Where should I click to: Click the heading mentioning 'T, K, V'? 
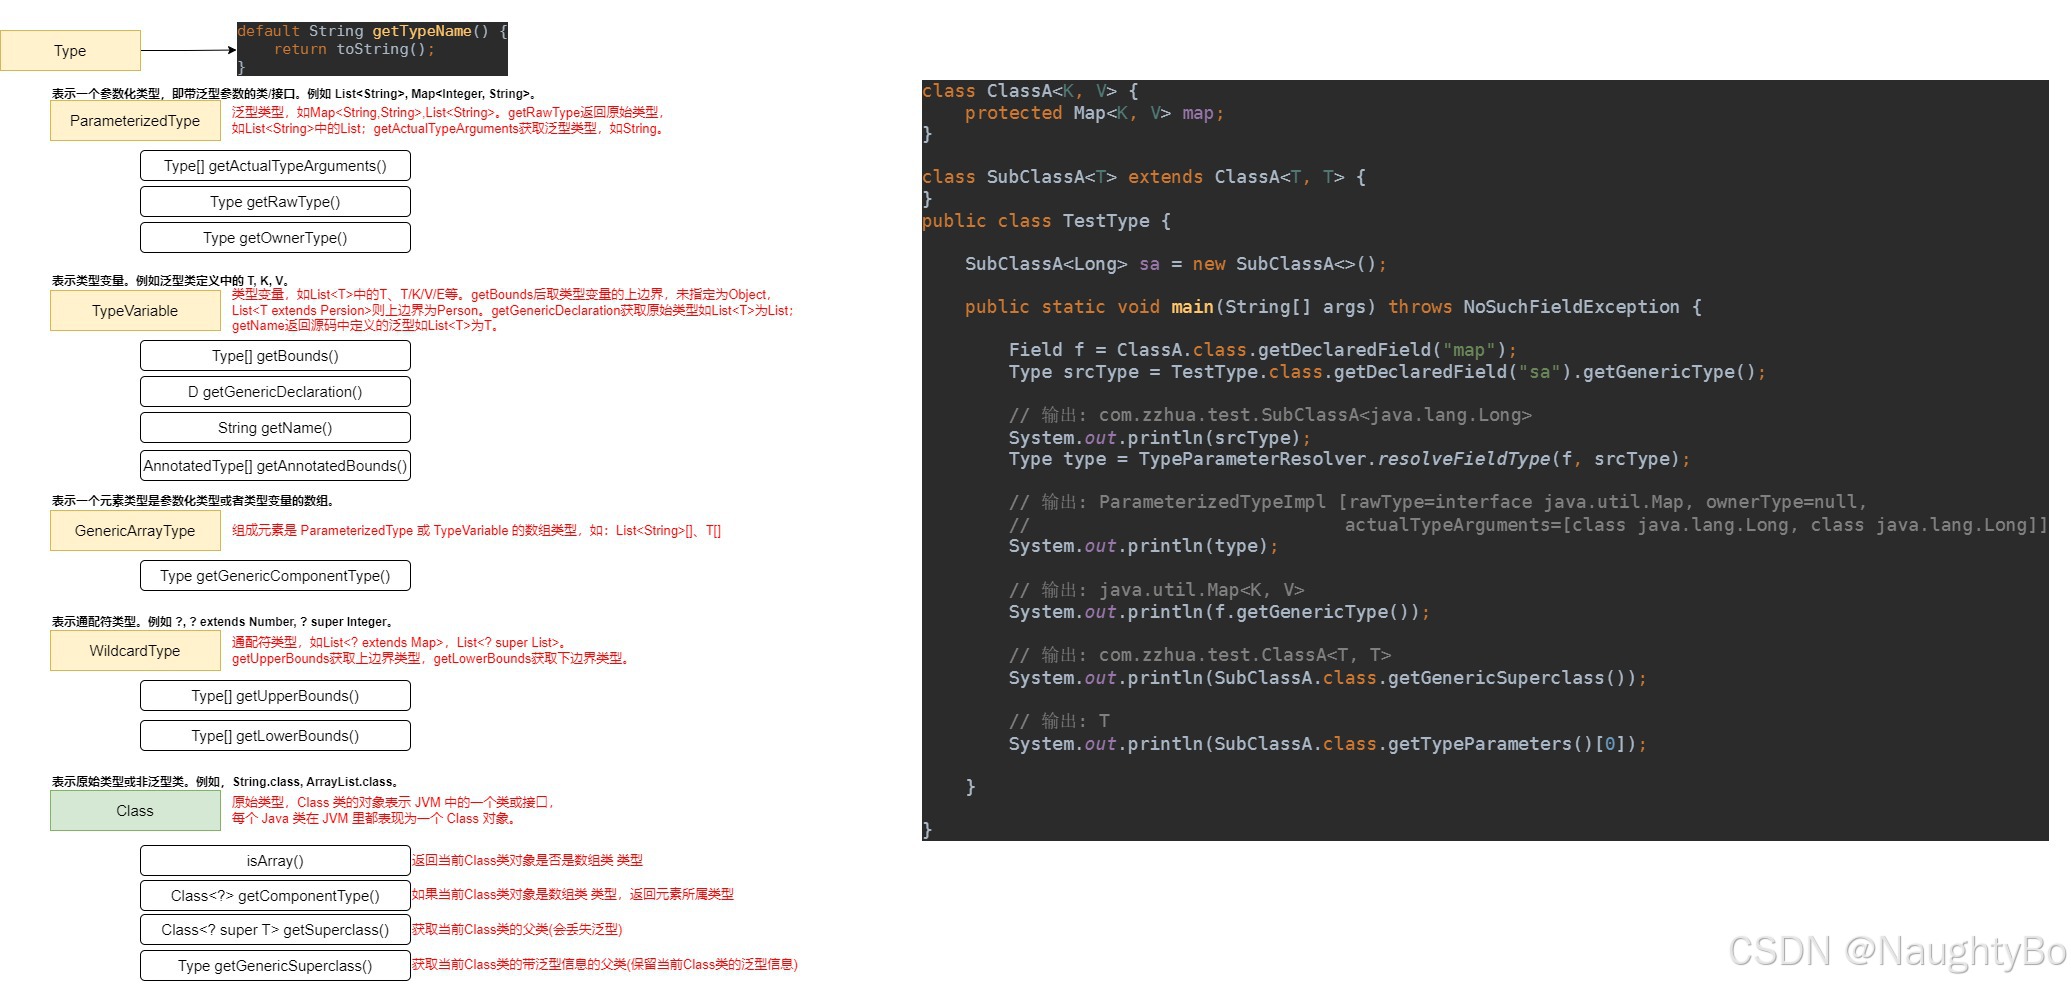coord(172,280)
